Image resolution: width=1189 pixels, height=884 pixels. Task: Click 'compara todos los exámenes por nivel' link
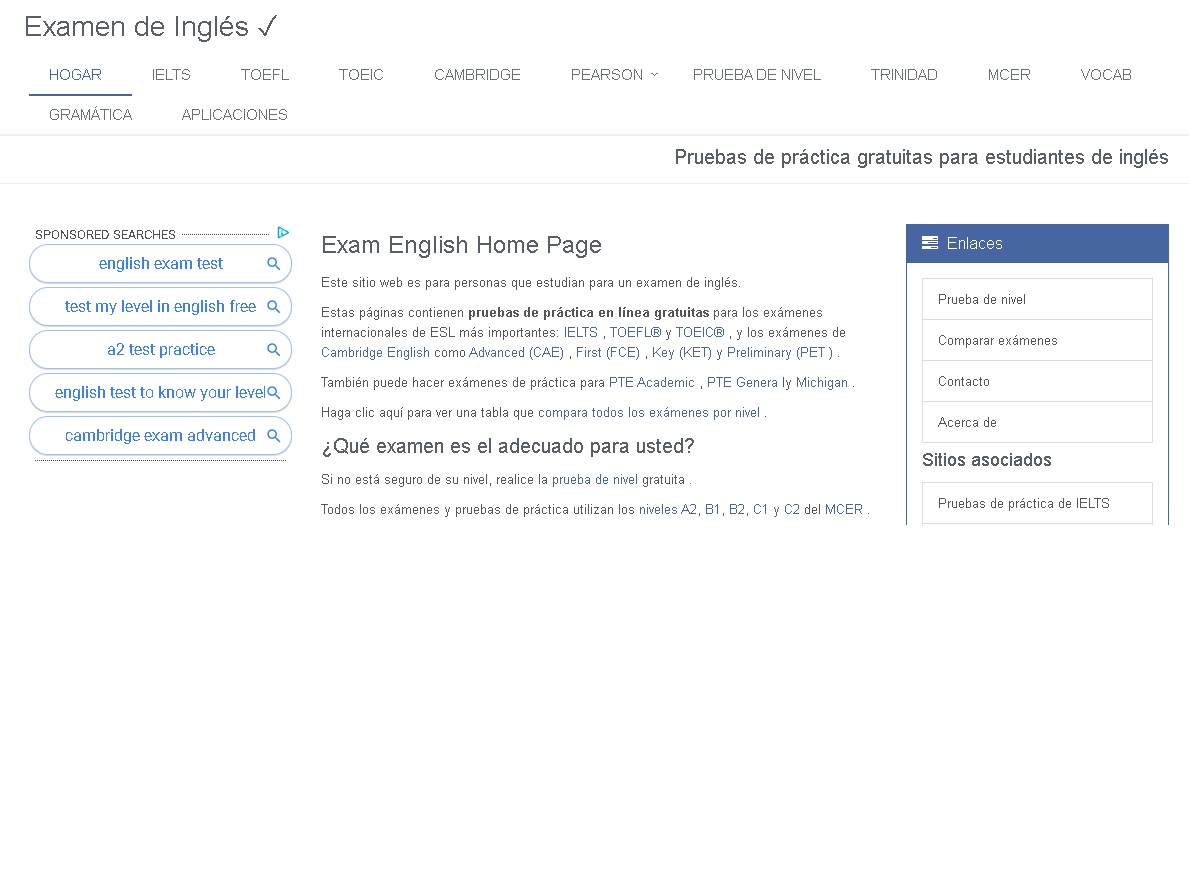pos(649,413)
